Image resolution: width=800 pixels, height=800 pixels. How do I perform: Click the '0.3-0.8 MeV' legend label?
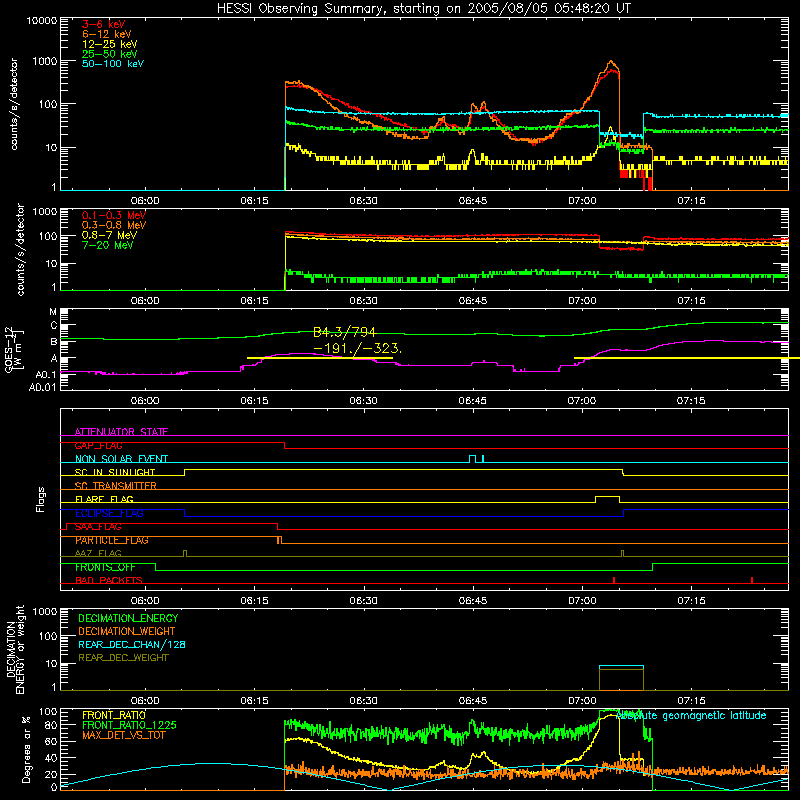click(x=114, y=225)
